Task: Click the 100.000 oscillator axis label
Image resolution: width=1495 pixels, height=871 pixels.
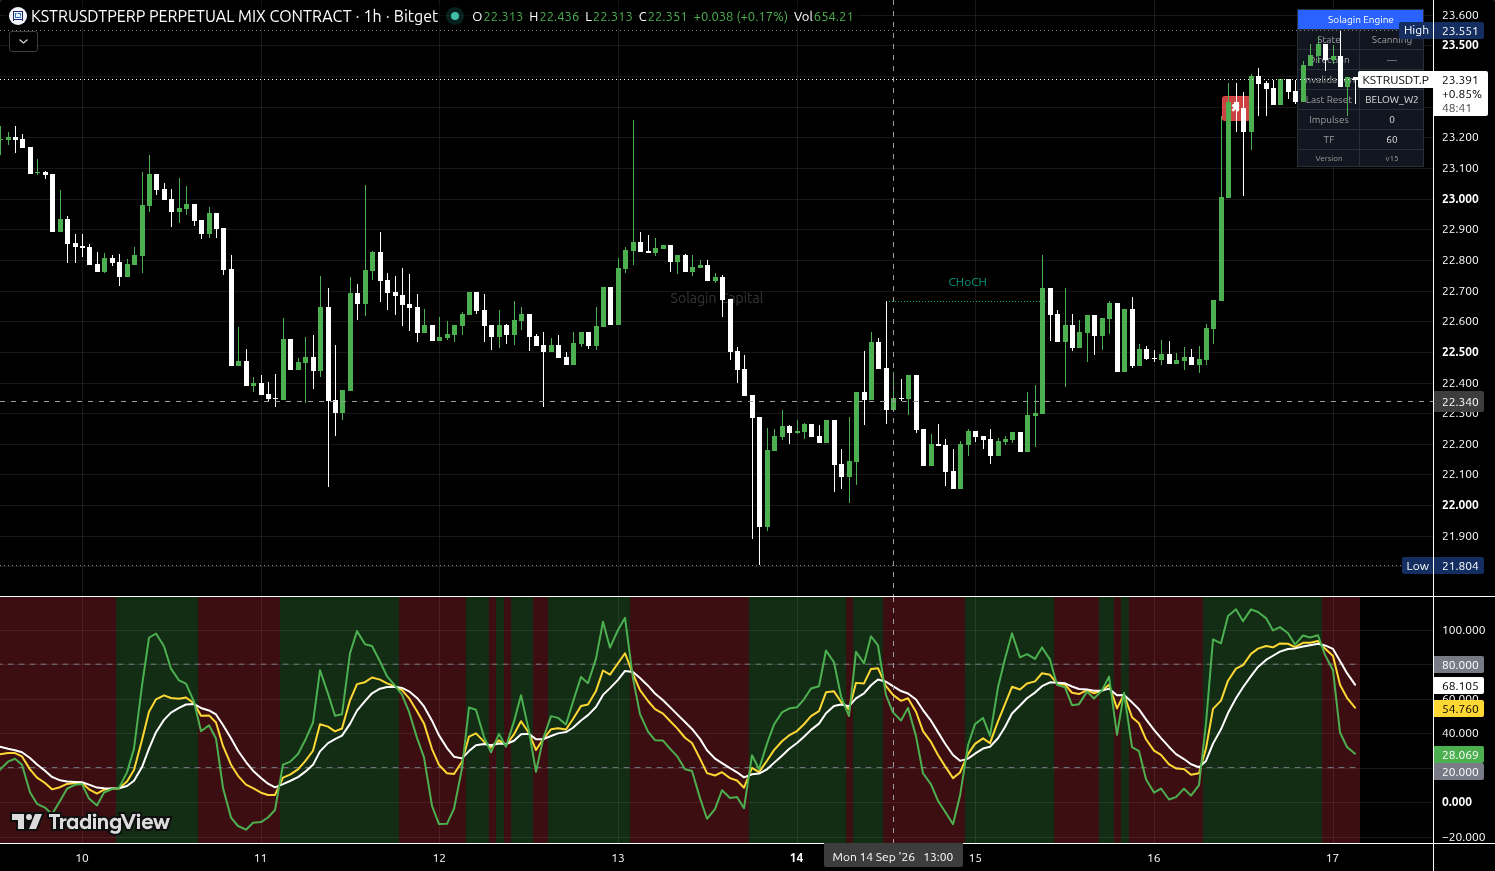Action: point(1463,630)
